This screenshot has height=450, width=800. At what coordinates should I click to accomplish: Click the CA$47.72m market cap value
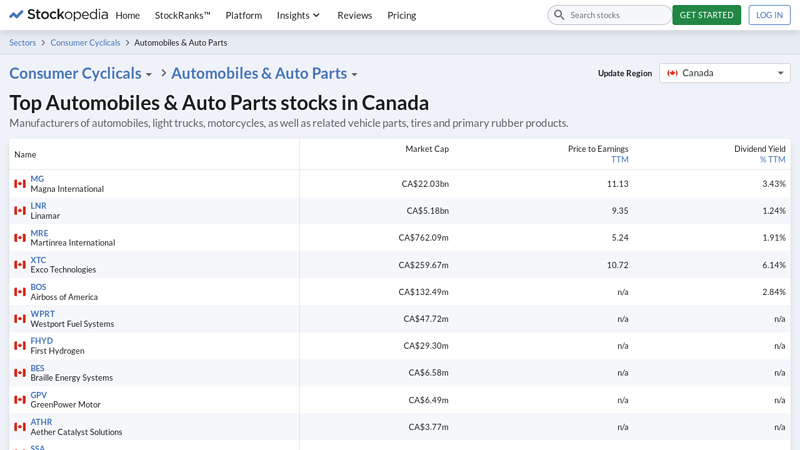[x=426, y=319]
